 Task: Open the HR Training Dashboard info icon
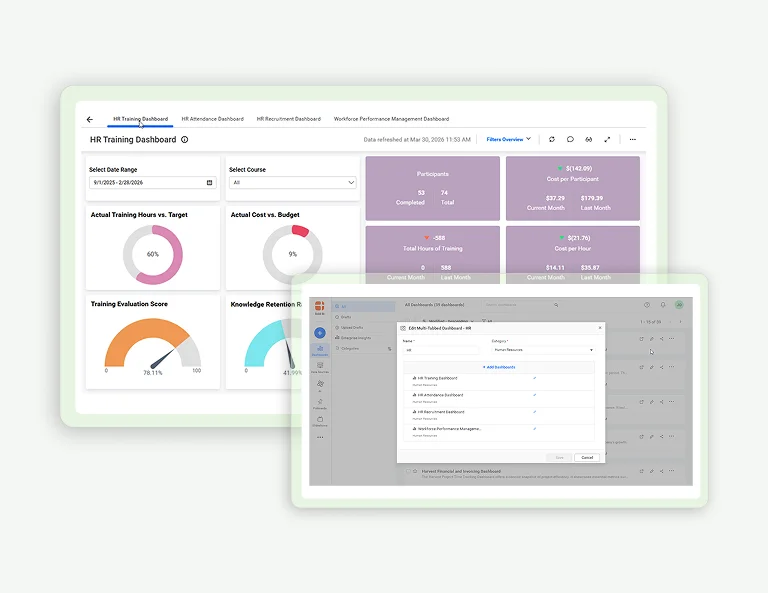[185, 140]
